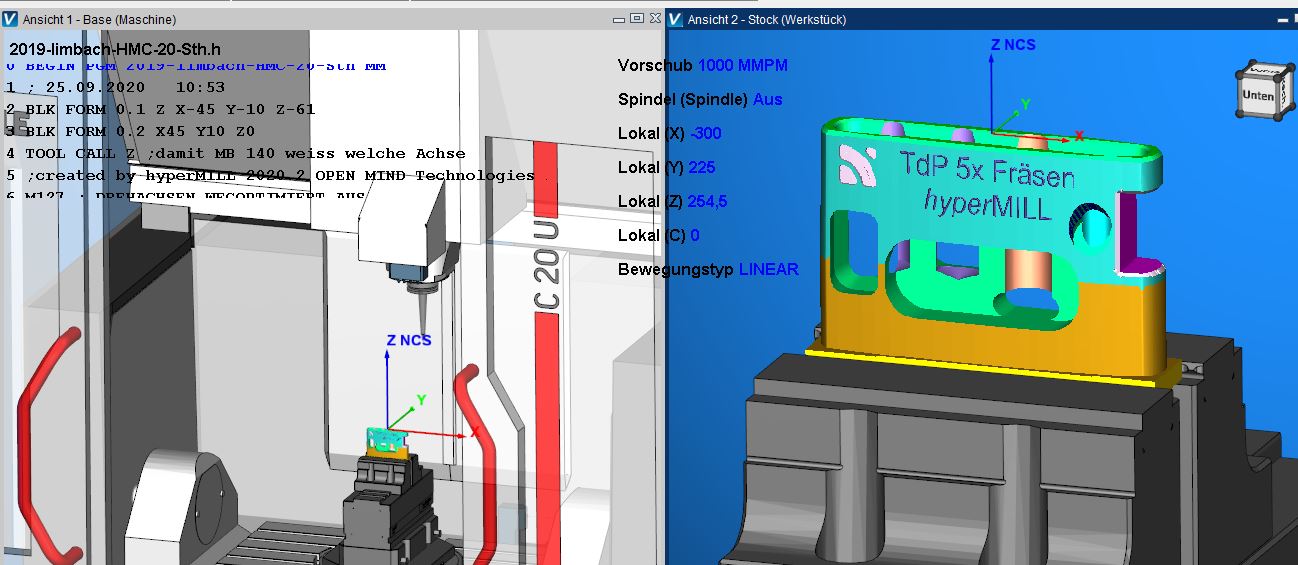Select the 'Unten' face of view cube
The image size is (1298, 565).
click(x=1257, y=96)
